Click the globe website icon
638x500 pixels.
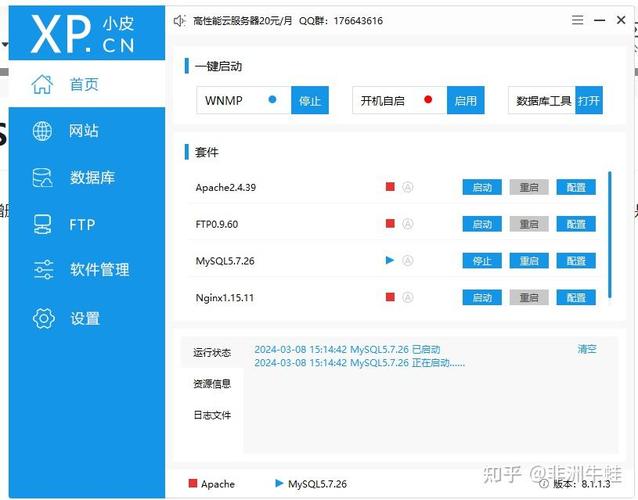[x=42, y=131]
